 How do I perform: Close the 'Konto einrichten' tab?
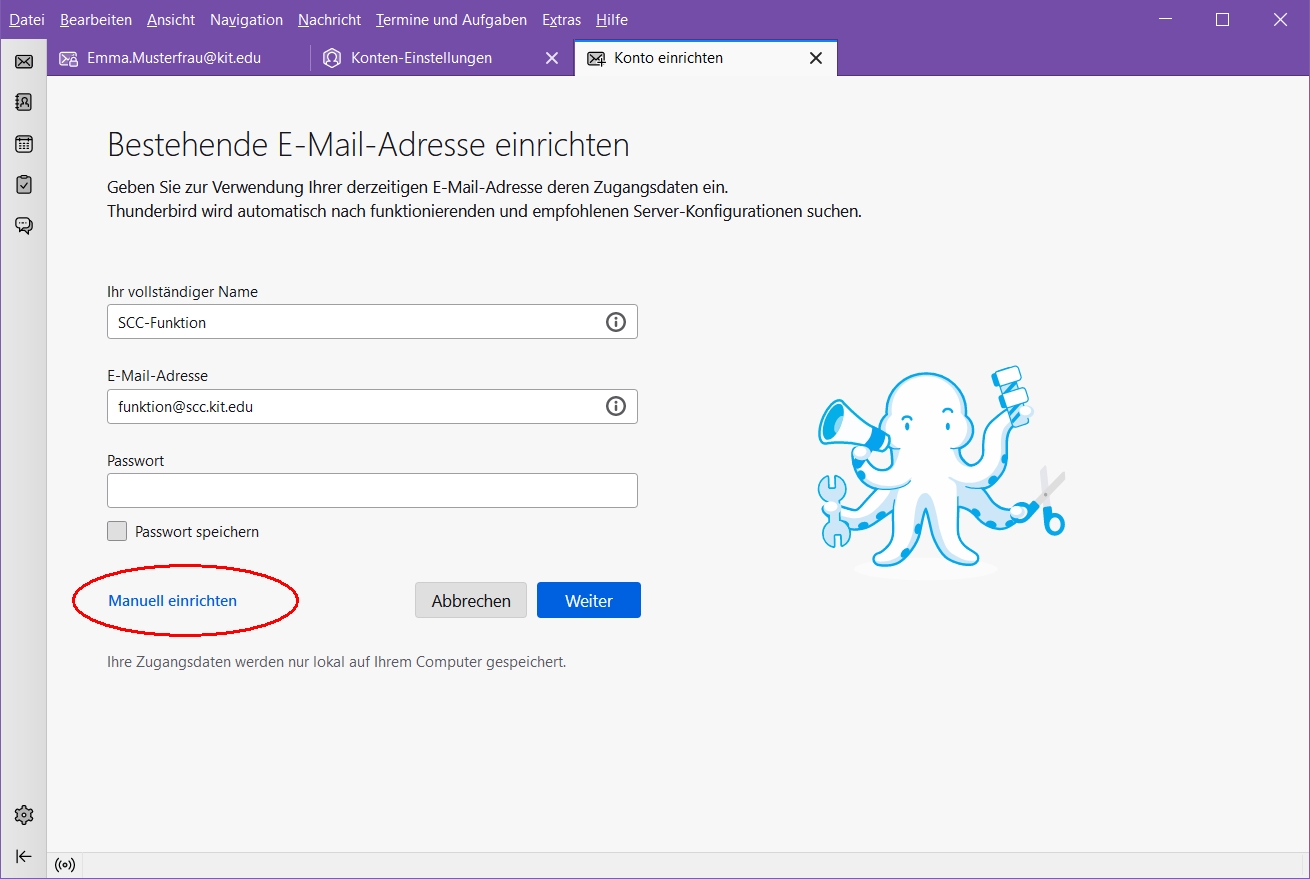coord(816,58)
